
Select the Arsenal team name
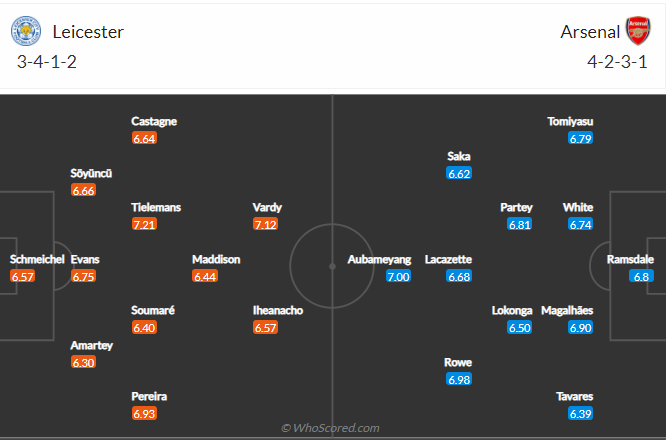(x=590, y=32)
